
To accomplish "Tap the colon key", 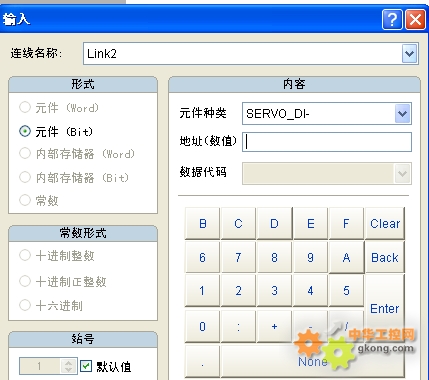I will (x=238, y=326).
